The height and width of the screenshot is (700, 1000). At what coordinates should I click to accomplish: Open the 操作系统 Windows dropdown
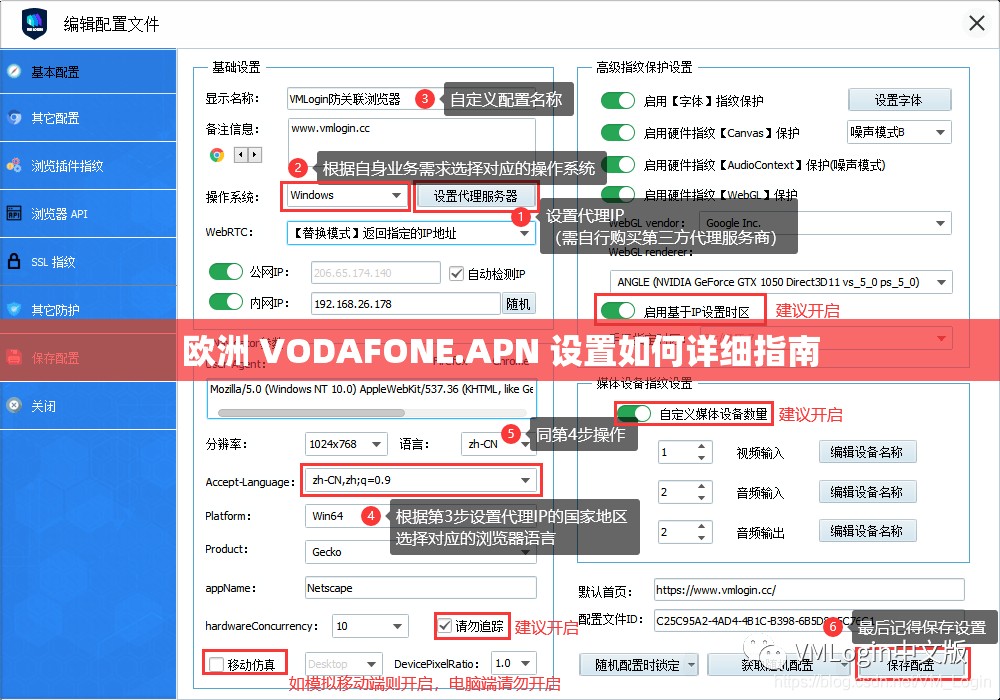point(347,195)
